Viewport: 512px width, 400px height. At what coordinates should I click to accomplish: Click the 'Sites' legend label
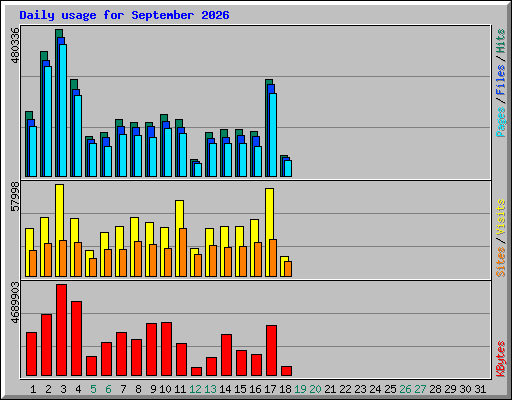tap(501, 262)
